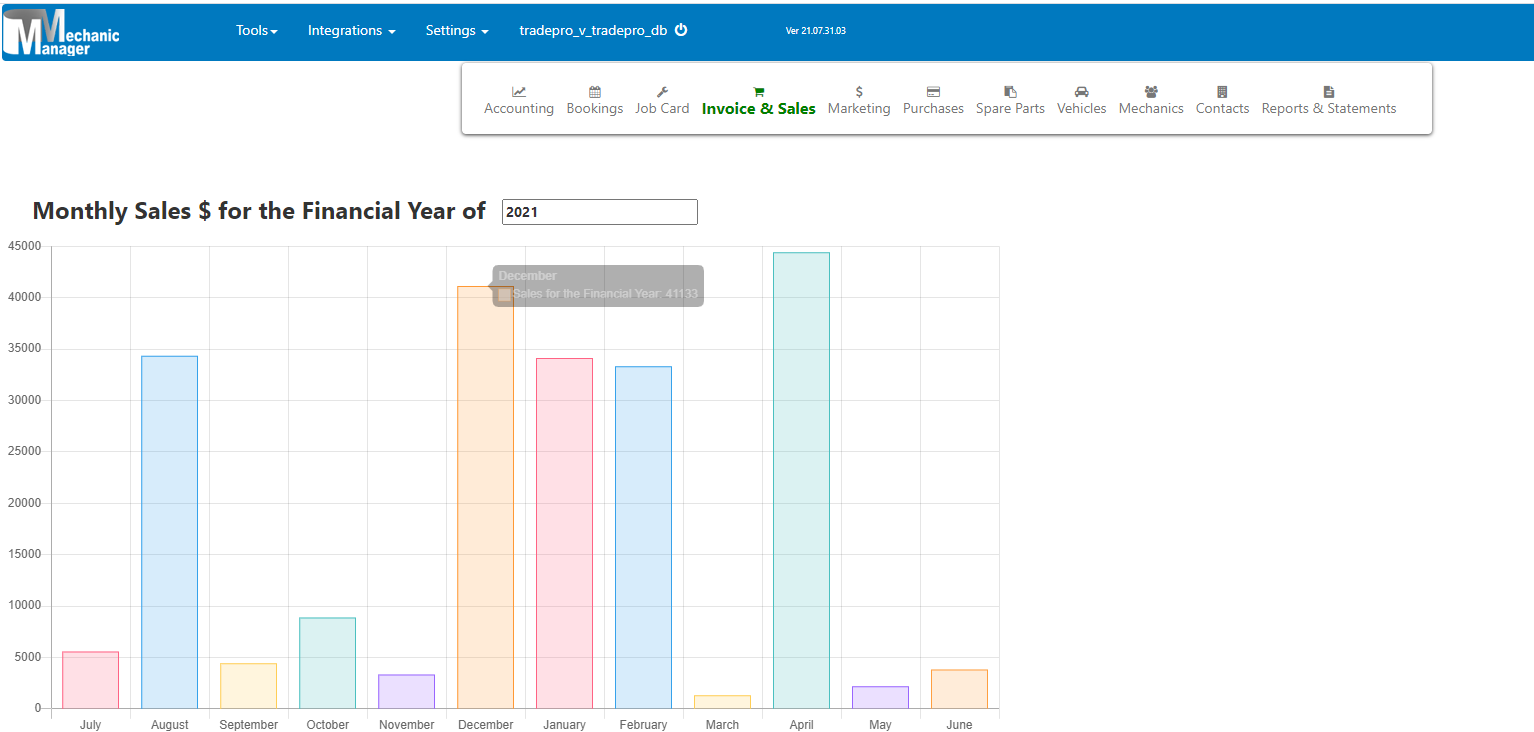Click the tradepro_v_tradepro_db database name
Viewport: 1534px width, 732px height.
(593, 30)
